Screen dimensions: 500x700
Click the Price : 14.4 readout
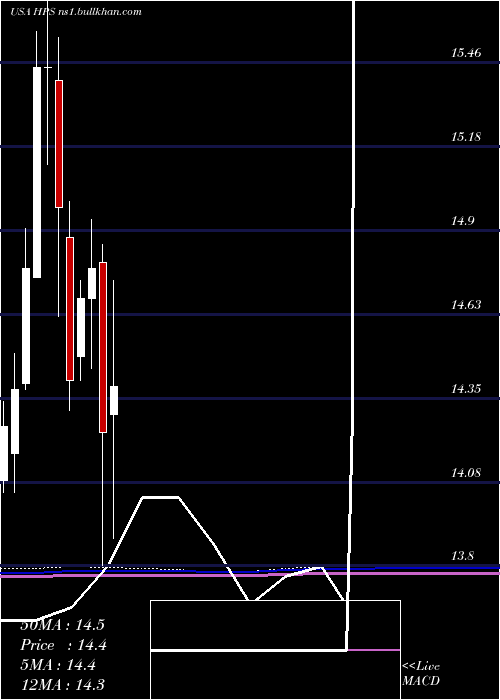pyautogui.click(x=63, y=645)
